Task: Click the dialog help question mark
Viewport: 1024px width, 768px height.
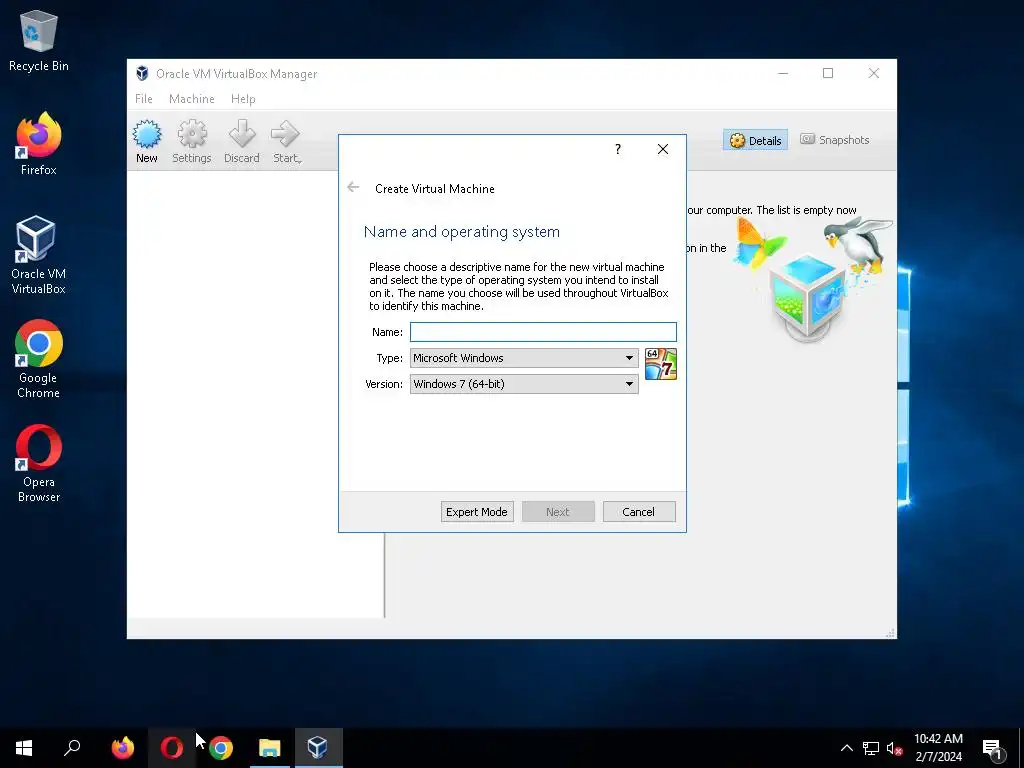Action: [x=618, y=149]
